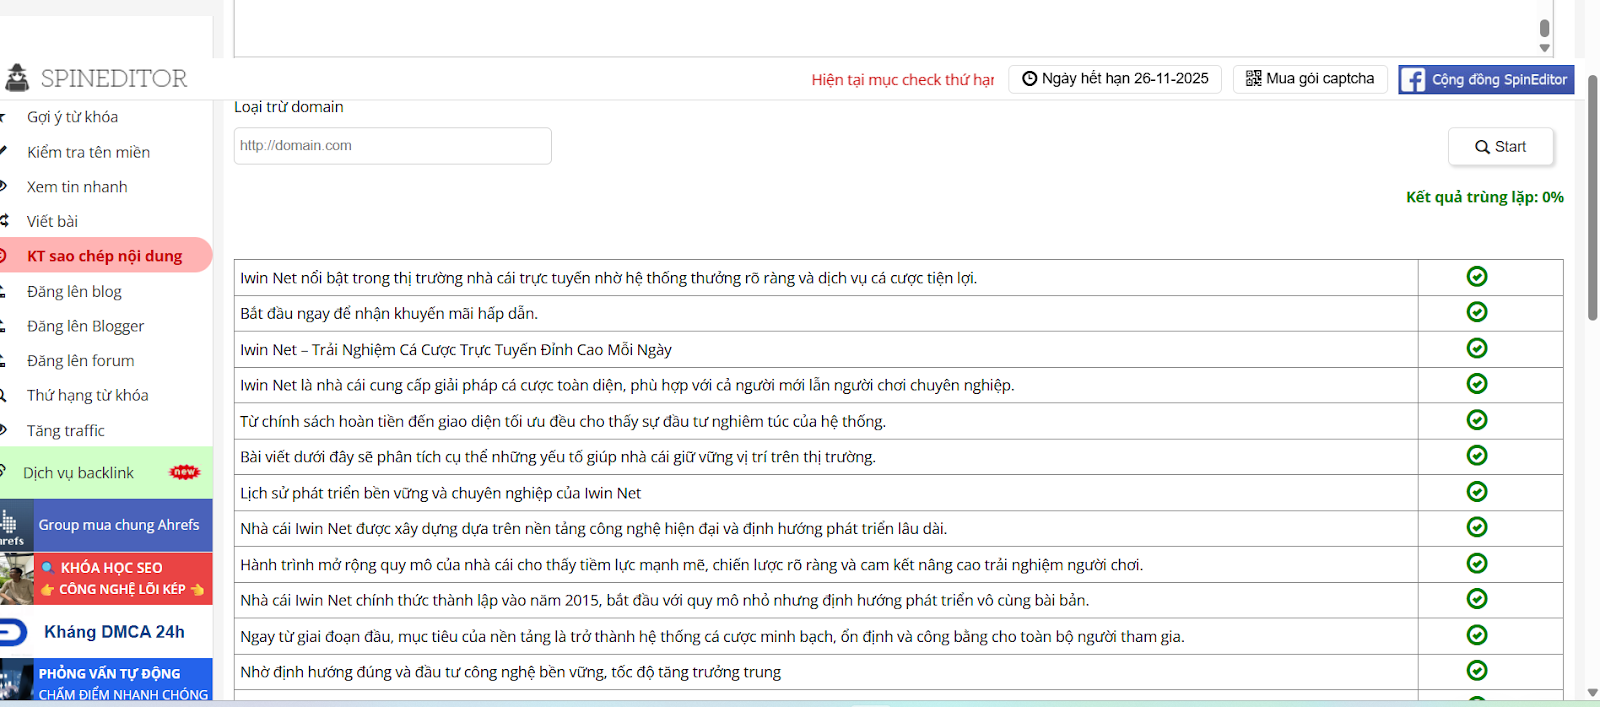This screenshot has height=707, width=1600.
Task: Click green check beside 'Bắt đầu ngay' row
Action: [x=1476, y=312]
